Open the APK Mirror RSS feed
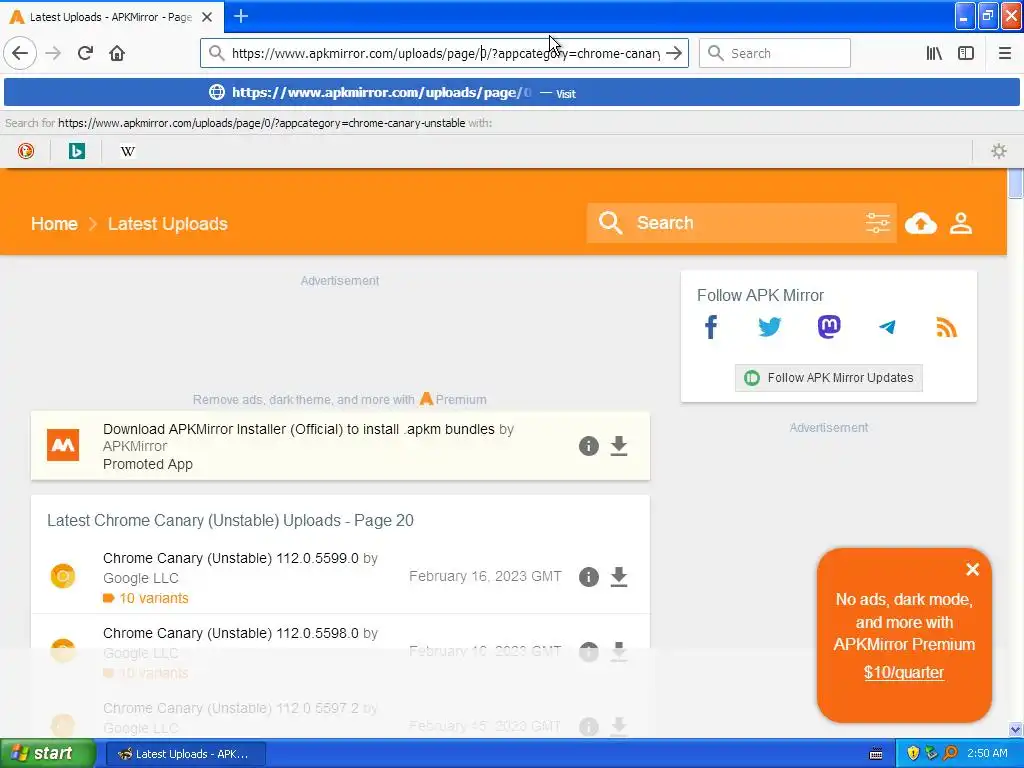This screenshot has width=1024, height=768. (946, 327)
